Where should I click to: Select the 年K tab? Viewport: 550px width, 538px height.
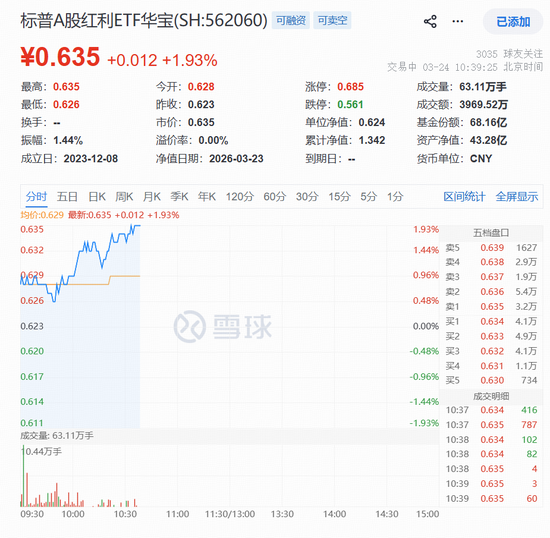[207, 196]
